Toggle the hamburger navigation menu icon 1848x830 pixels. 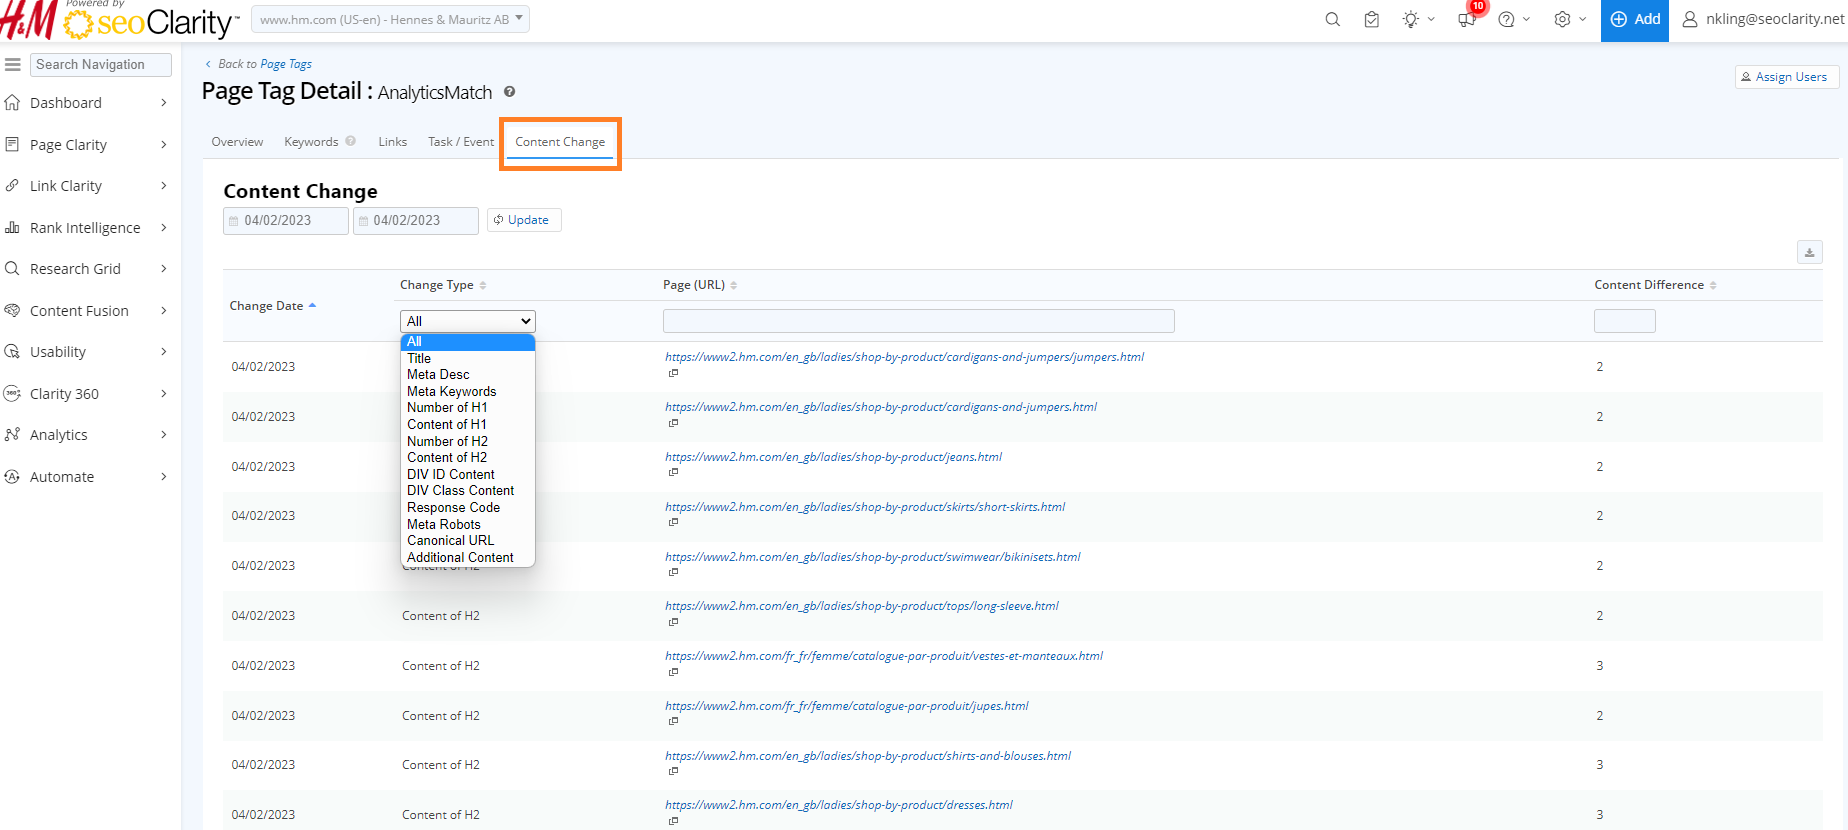[x=13, y=64]
